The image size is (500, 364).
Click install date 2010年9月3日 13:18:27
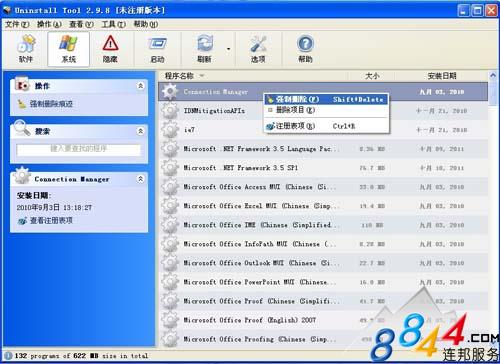54,207
